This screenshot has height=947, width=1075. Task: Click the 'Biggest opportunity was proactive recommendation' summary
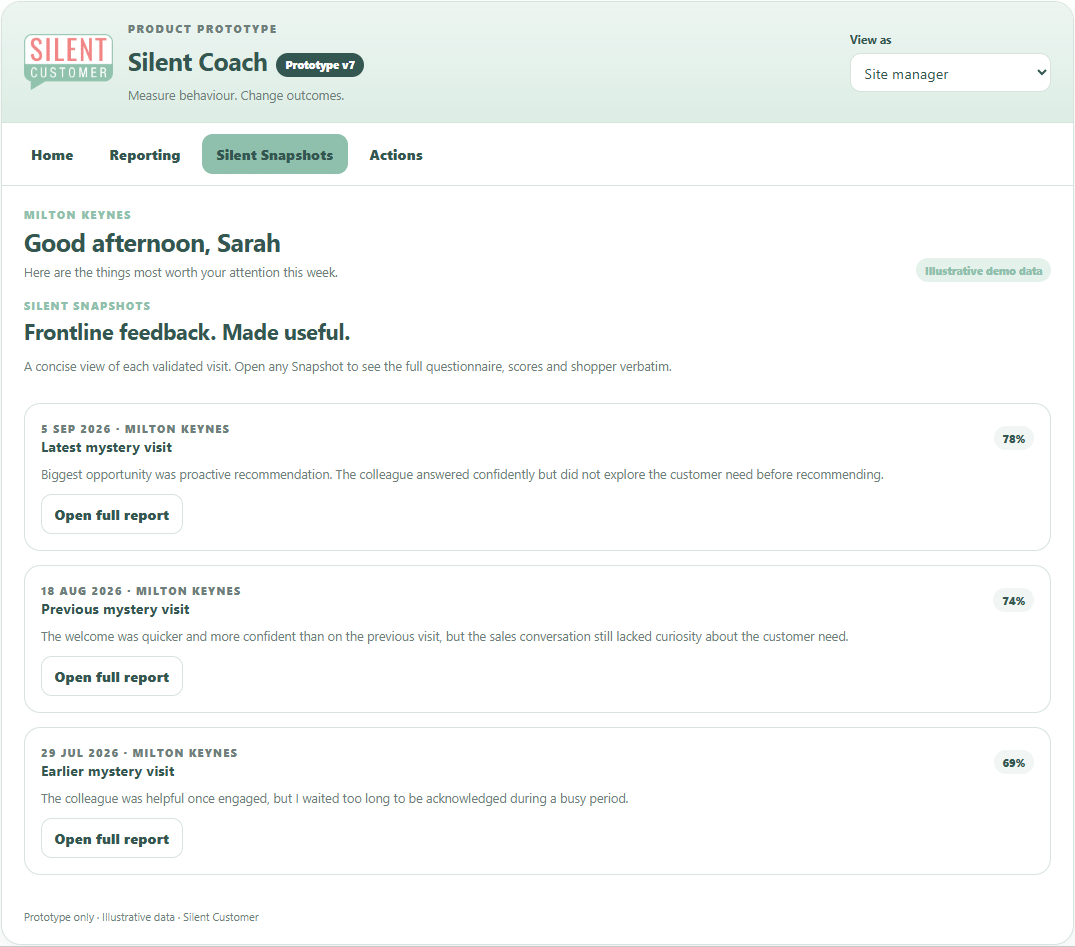point(462,475)
